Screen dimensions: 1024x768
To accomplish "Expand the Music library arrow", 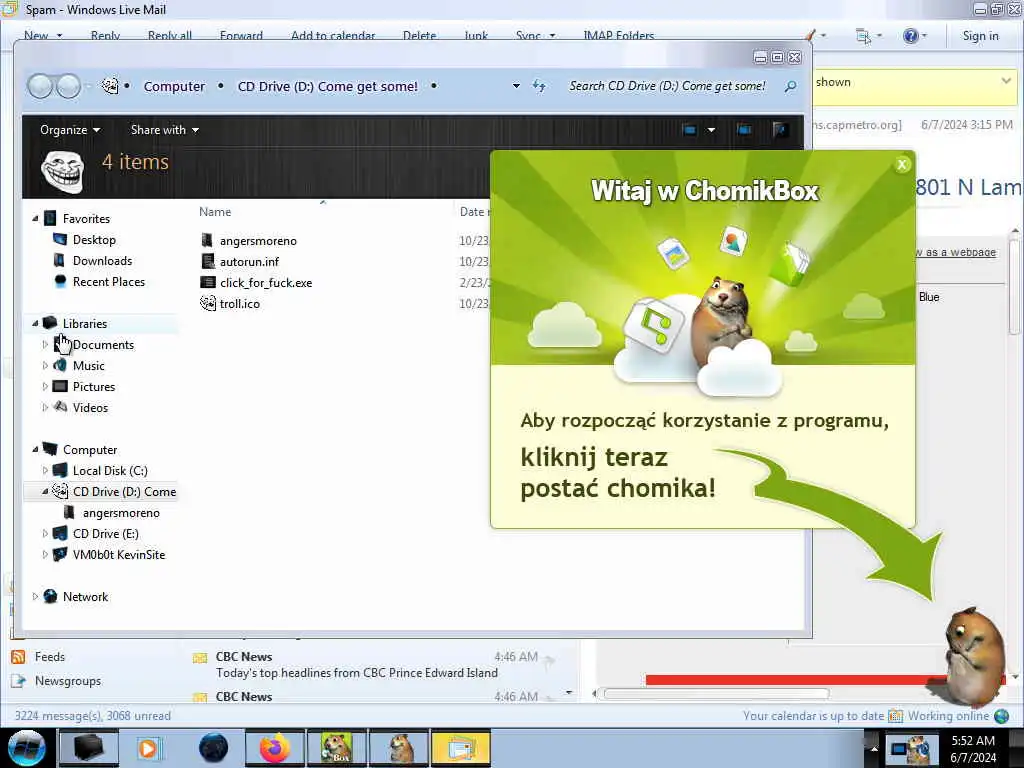I will [x=45, y=365].
